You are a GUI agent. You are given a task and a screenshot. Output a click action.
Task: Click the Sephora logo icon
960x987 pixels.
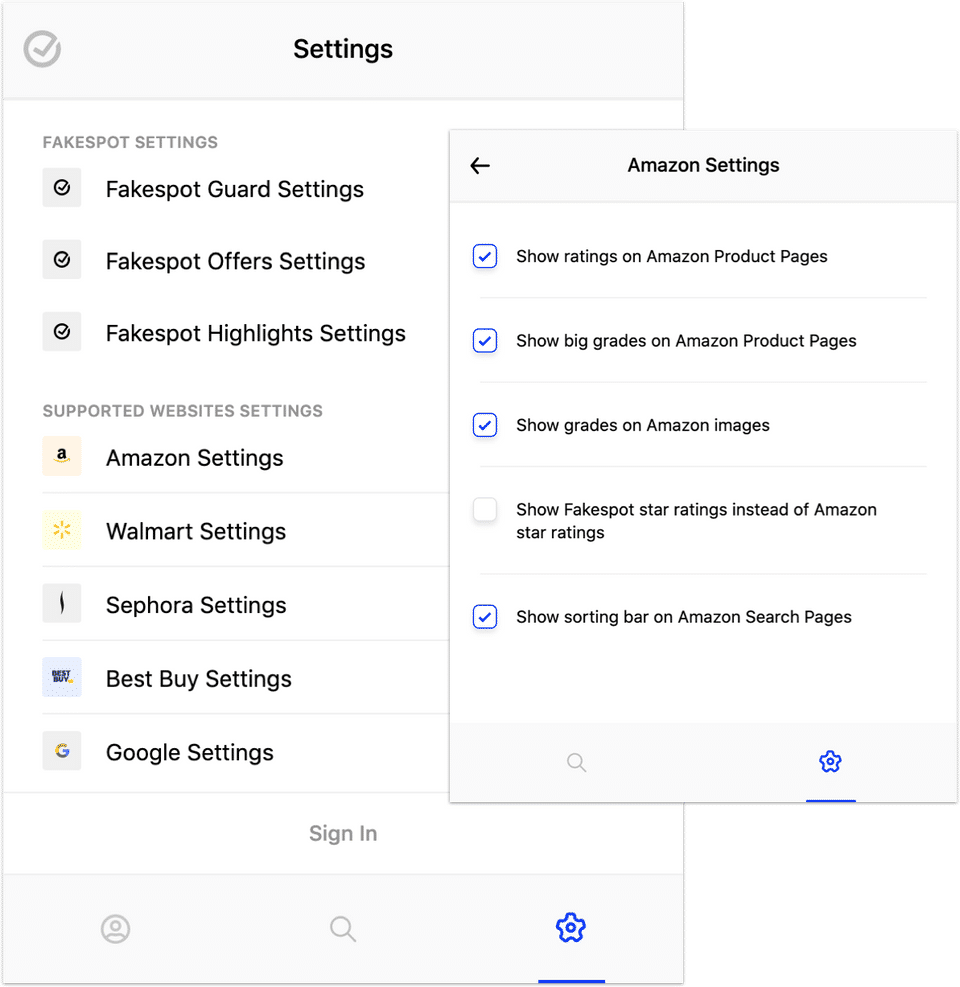tap(62, 603)
